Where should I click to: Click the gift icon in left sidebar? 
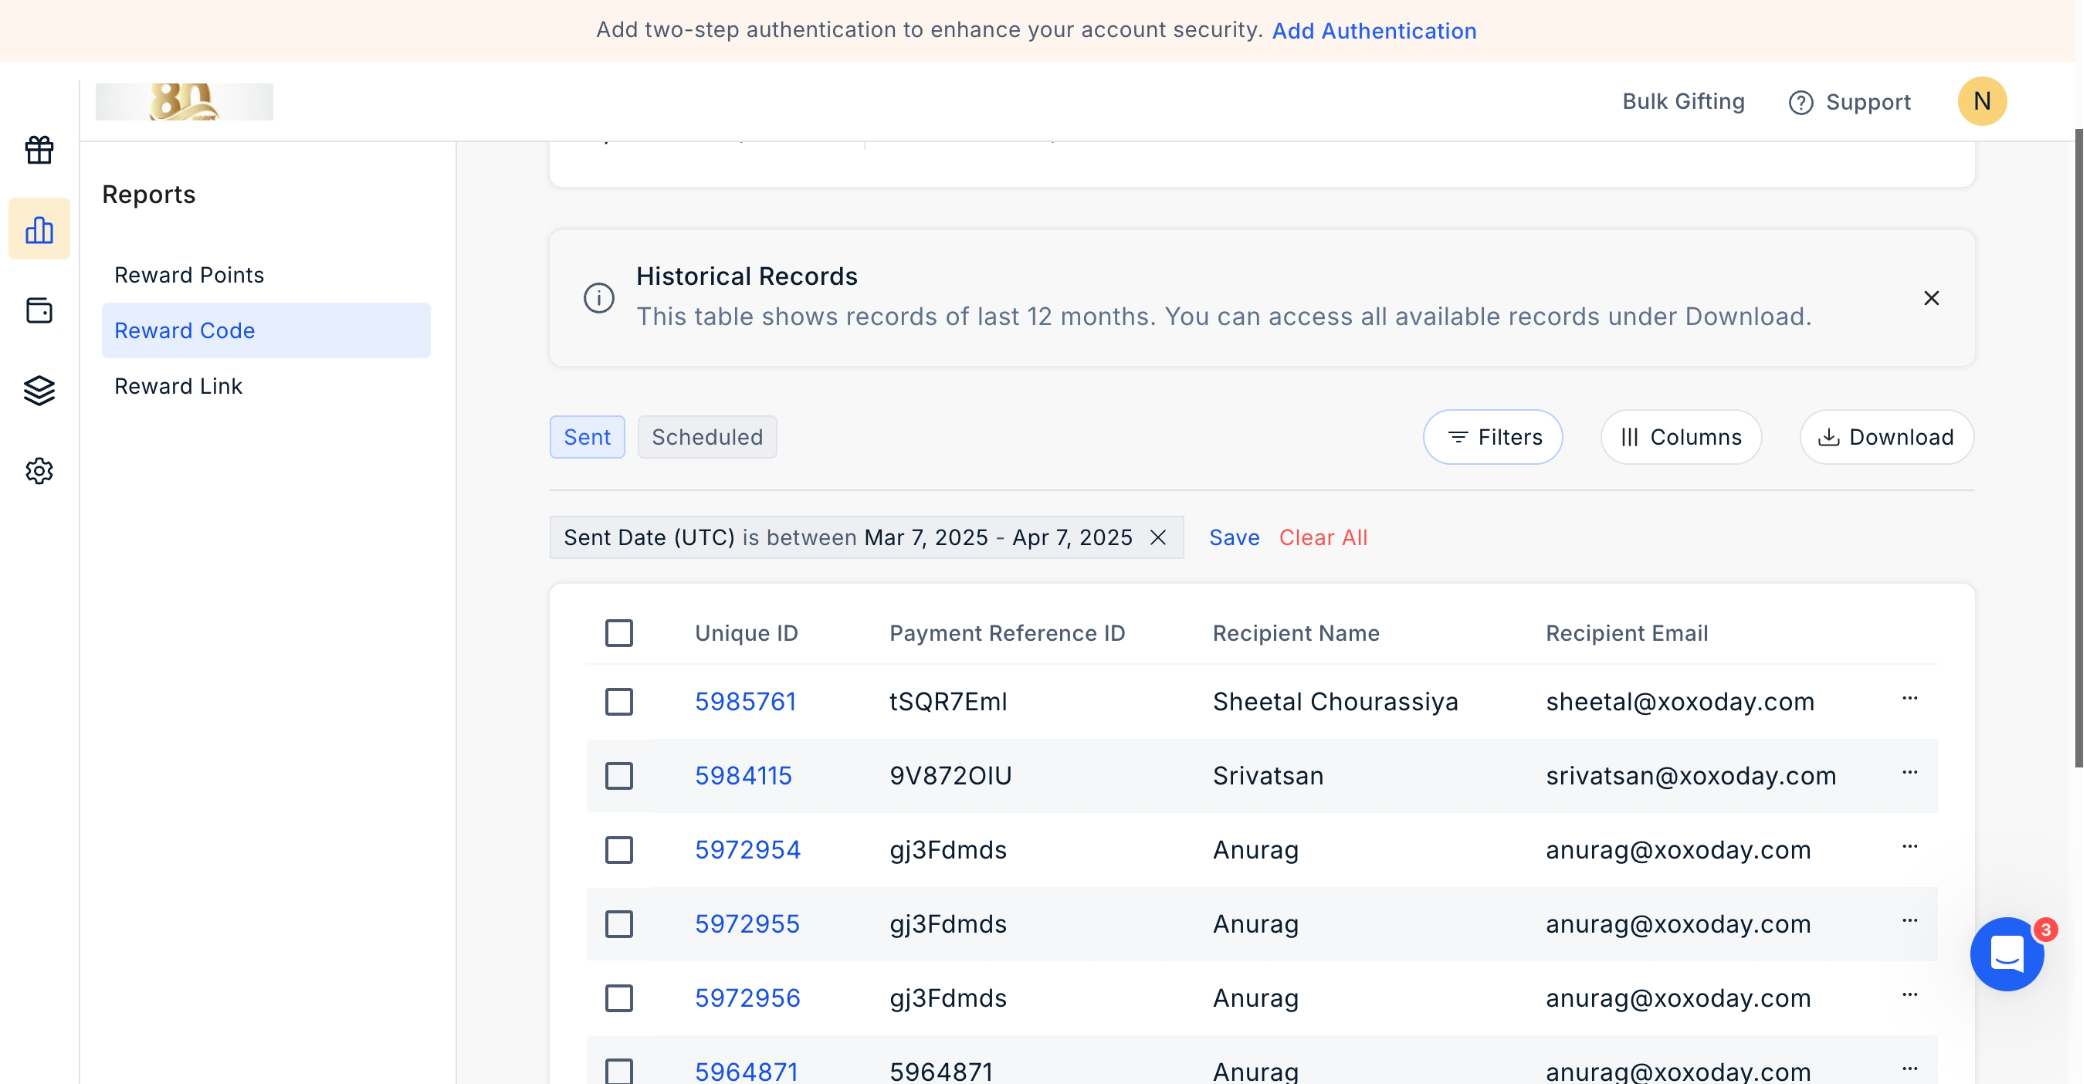coord(39,150)
